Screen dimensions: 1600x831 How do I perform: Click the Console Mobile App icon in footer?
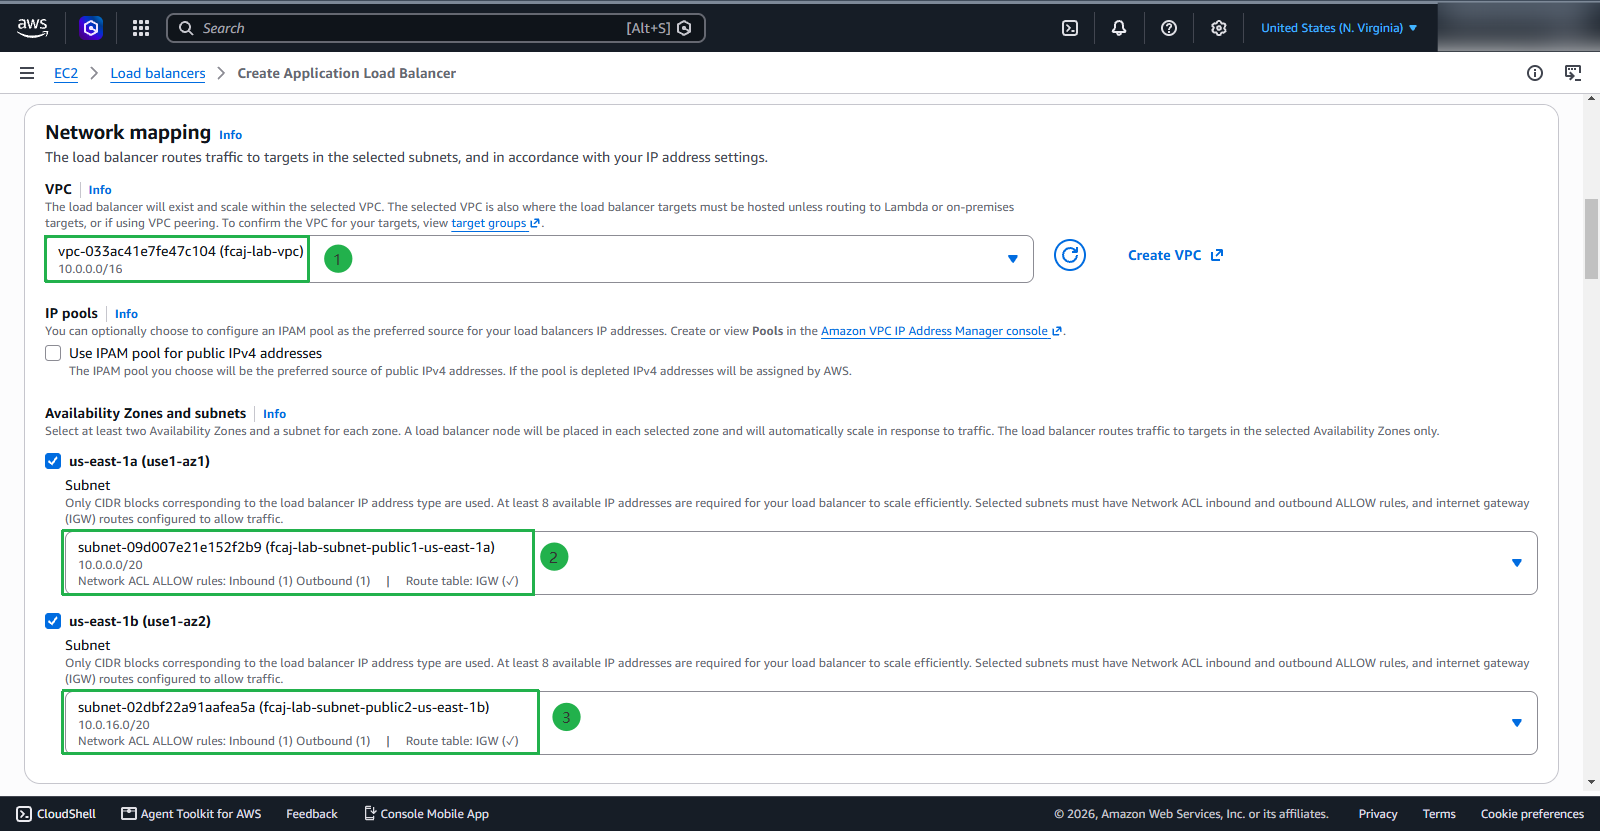[x=370, y=814]
